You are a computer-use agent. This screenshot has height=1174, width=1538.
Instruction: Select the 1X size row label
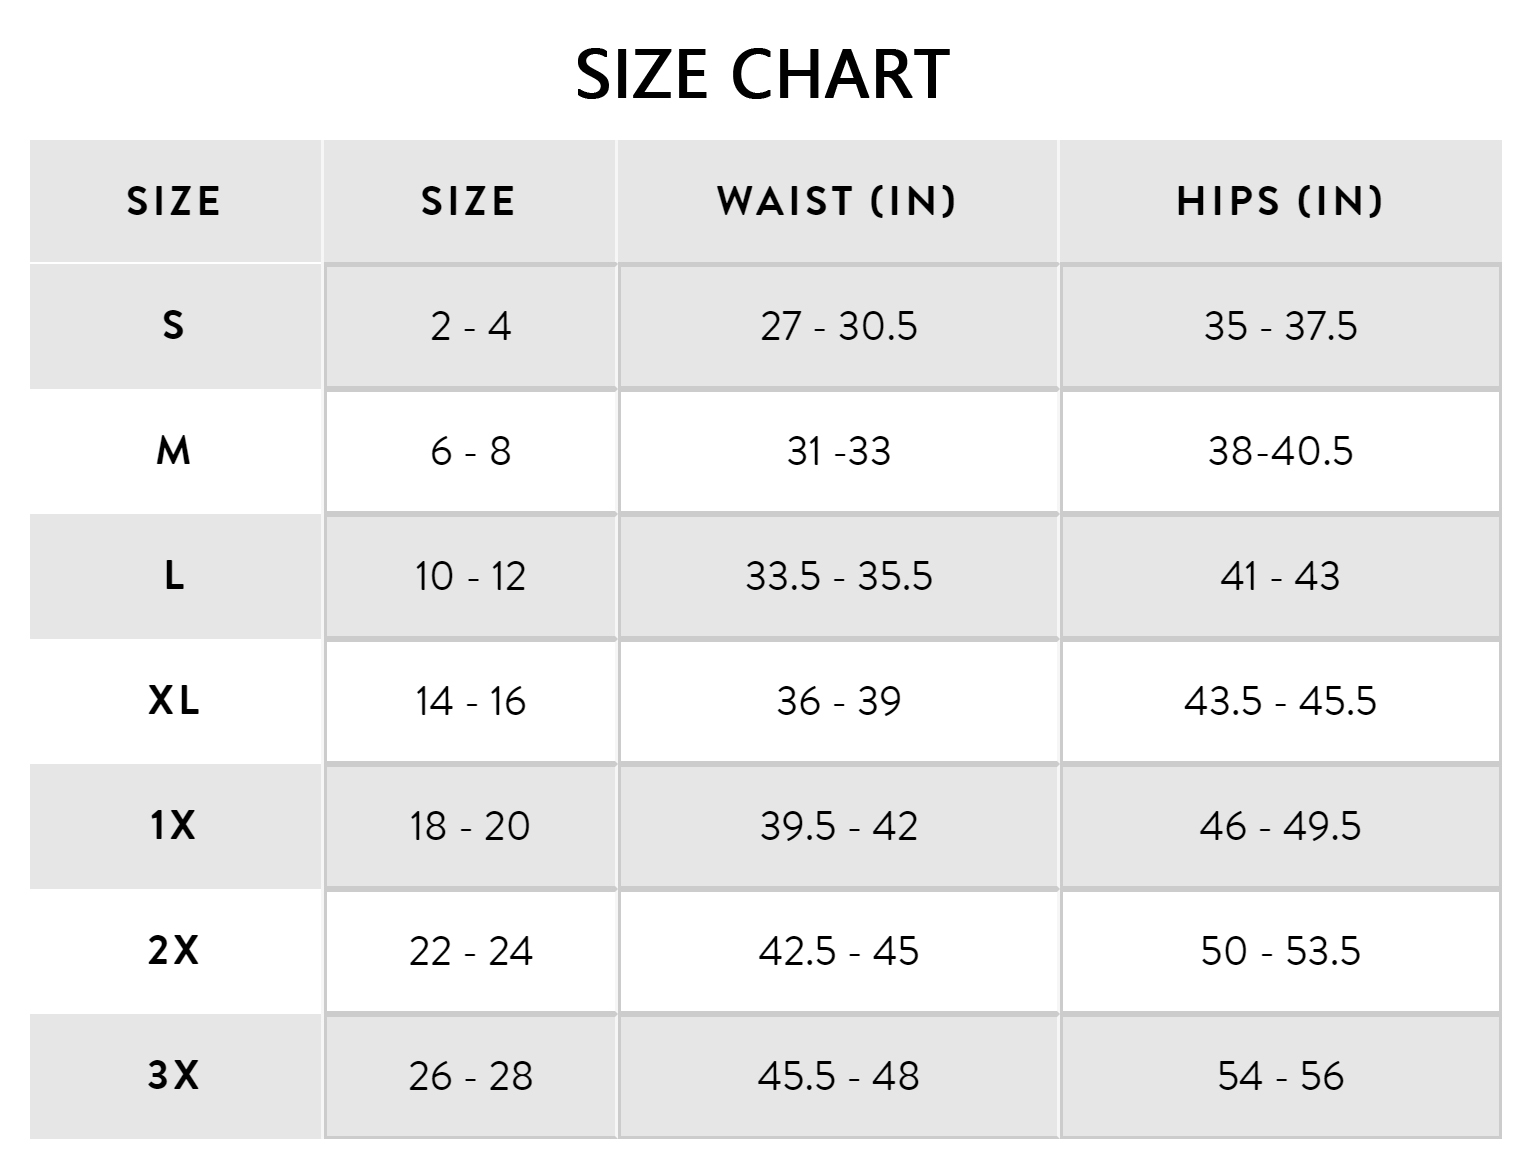[174, 826]
